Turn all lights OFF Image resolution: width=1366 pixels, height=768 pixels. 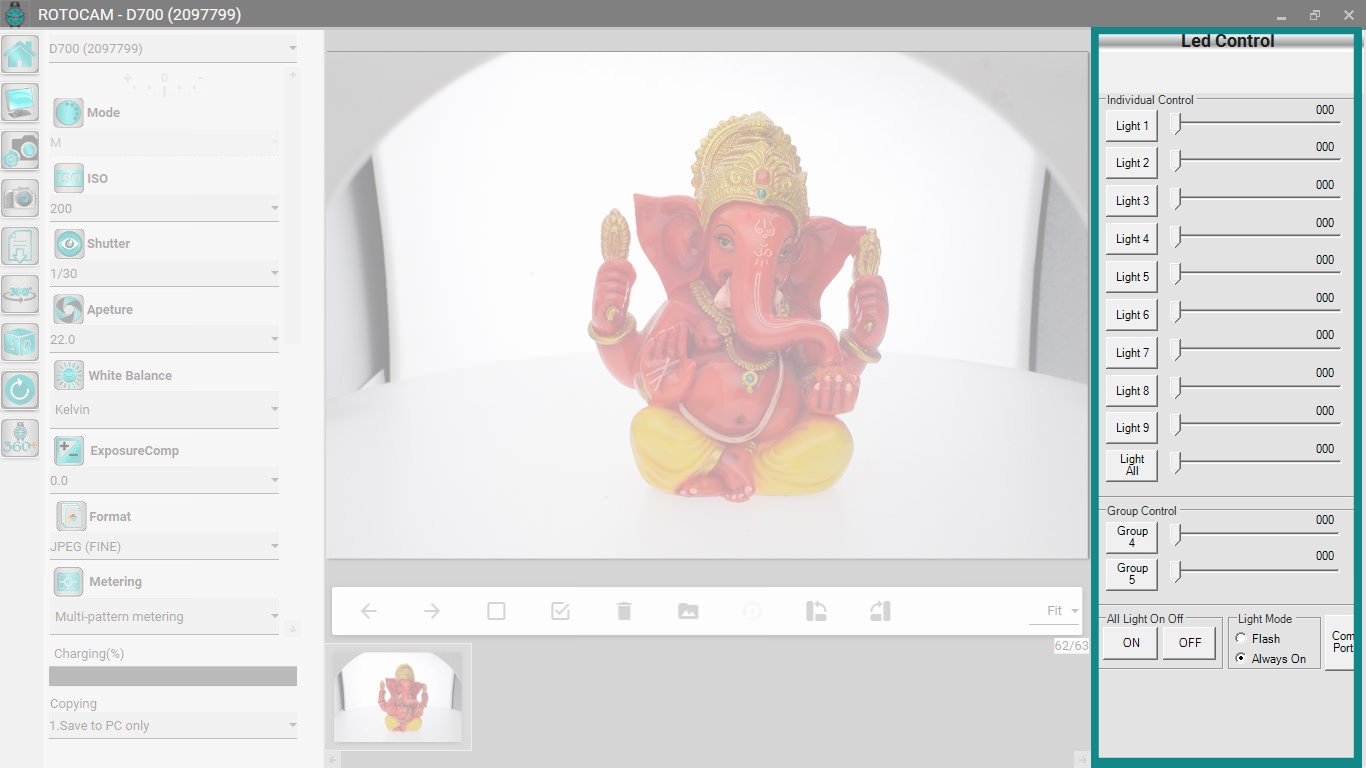[1190, 643]
